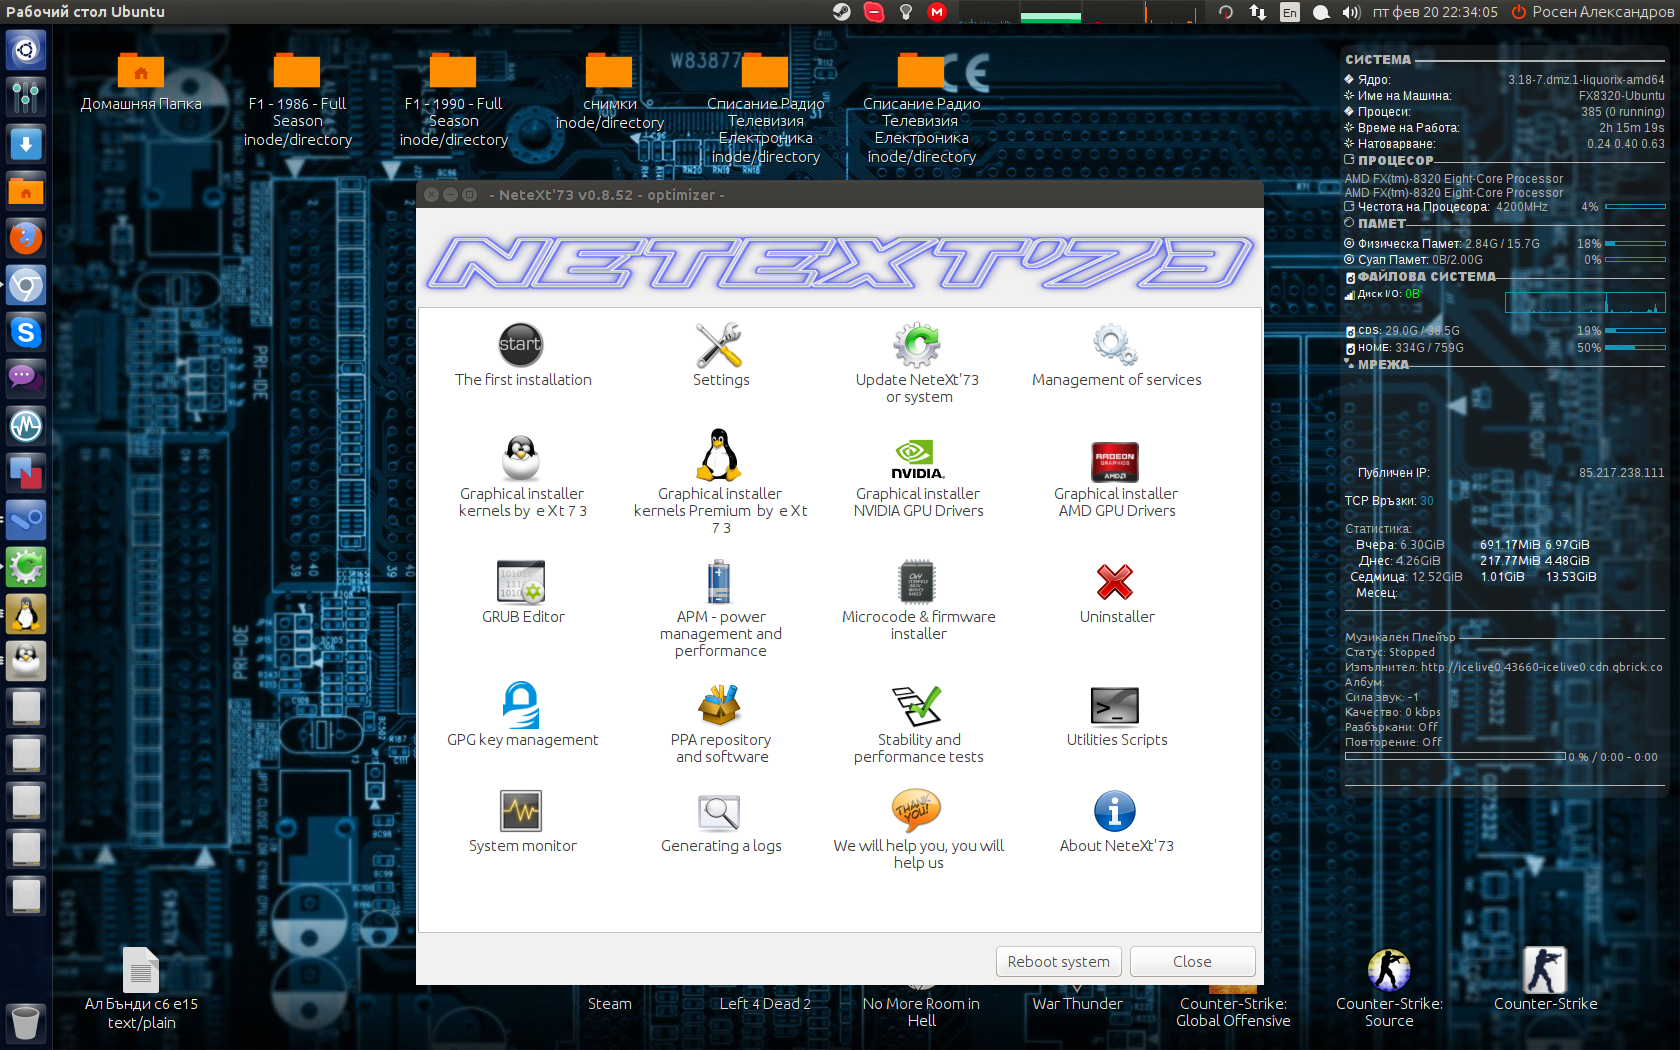Open F1 - 1986 - Full Season folder
Screen dimensions: 1680x1050
[297, 71]
